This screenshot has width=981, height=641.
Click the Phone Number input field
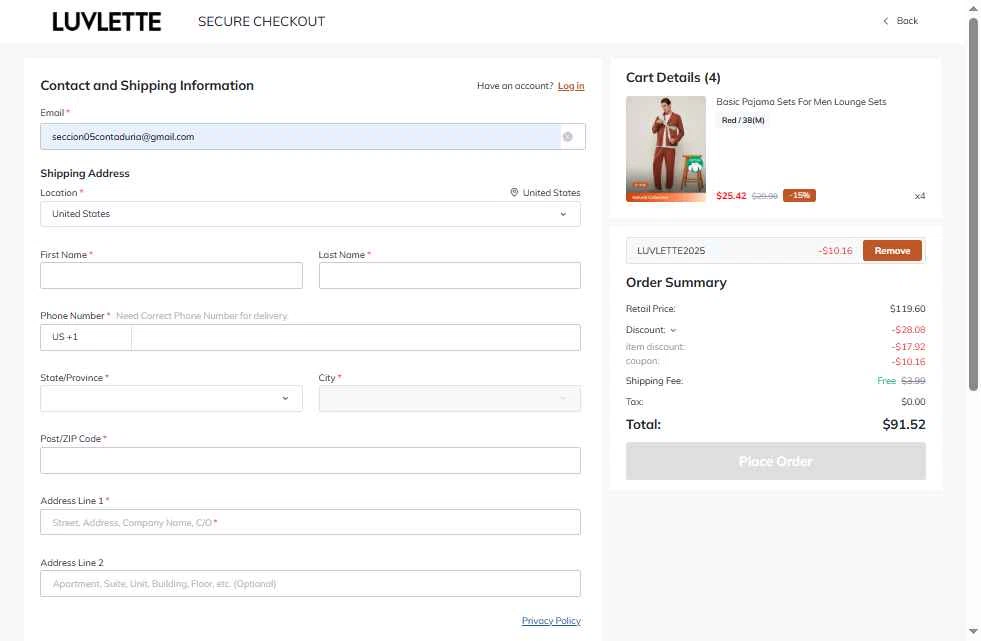point(355,338)
